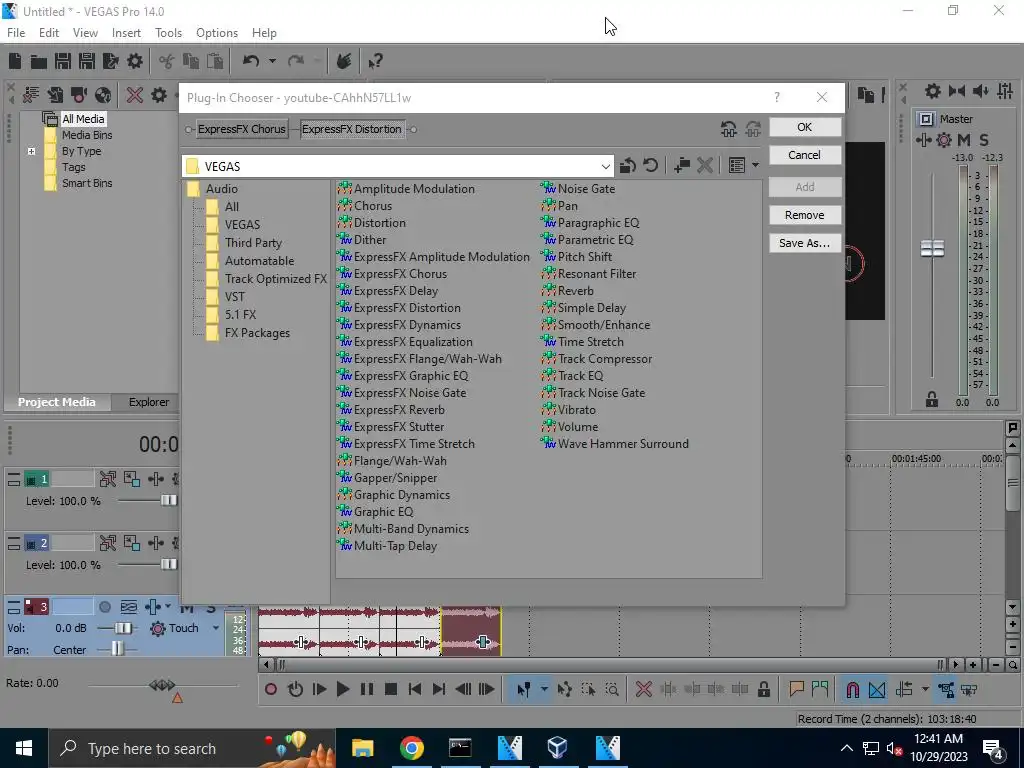Select Third Party folder in tree

(253, 243)
